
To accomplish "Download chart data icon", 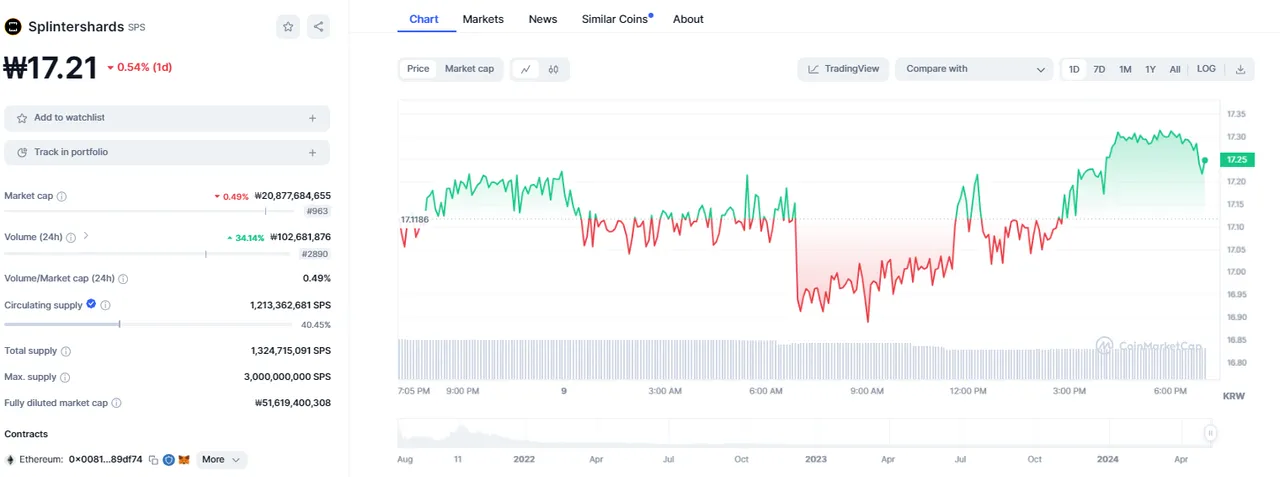I will point(1241,69).
